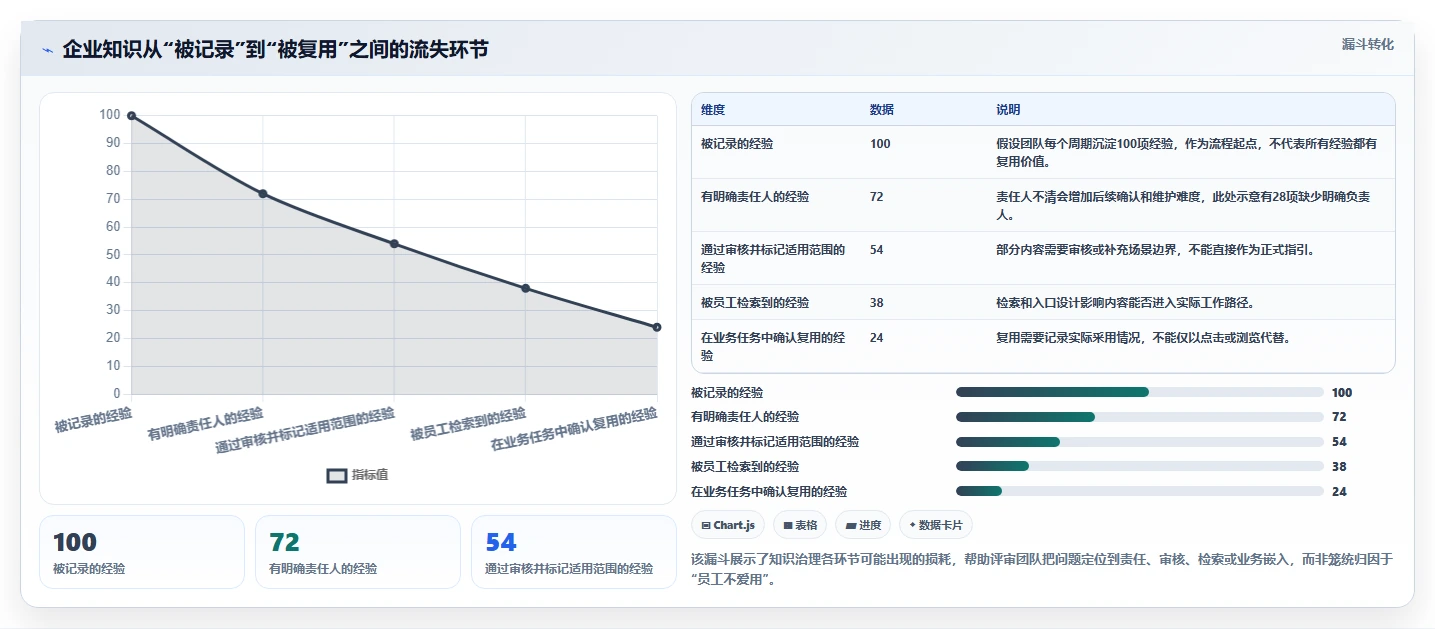Open the stat card showing 100
Viewport: 1435px width, 629px height.
point(142,552)
